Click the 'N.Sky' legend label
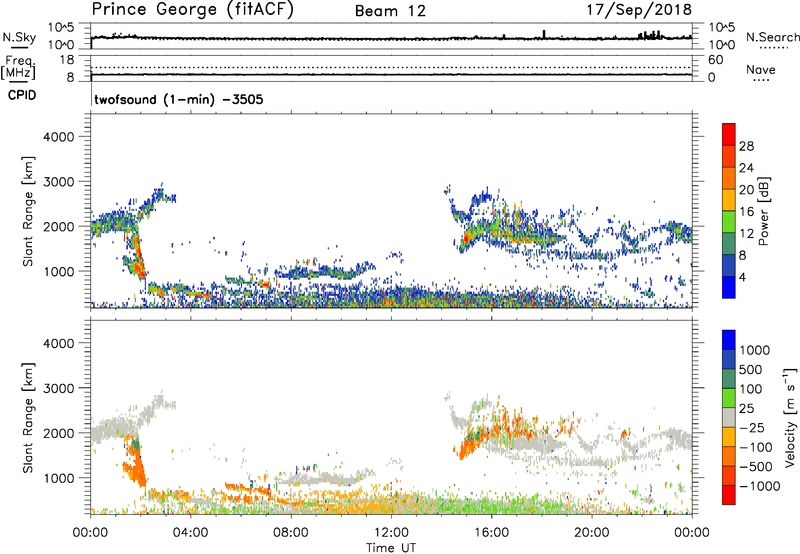Viewport: 800px width, 554px height. click(x=19, y=37)
